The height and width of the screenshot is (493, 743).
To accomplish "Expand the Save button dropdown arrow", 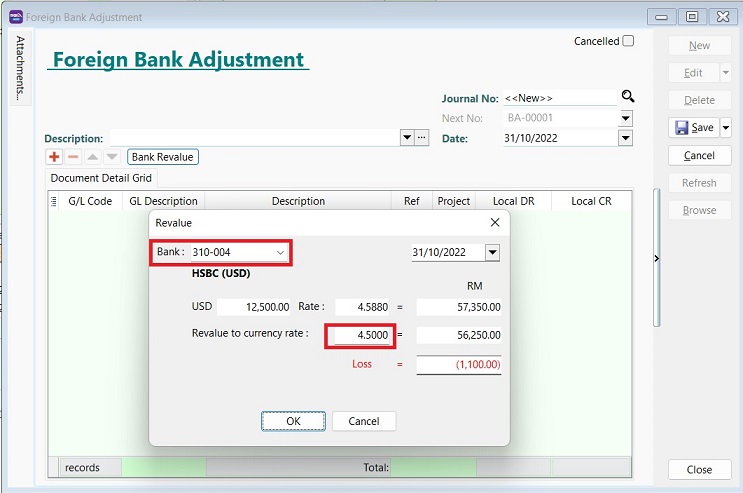I will click(726, 128).
